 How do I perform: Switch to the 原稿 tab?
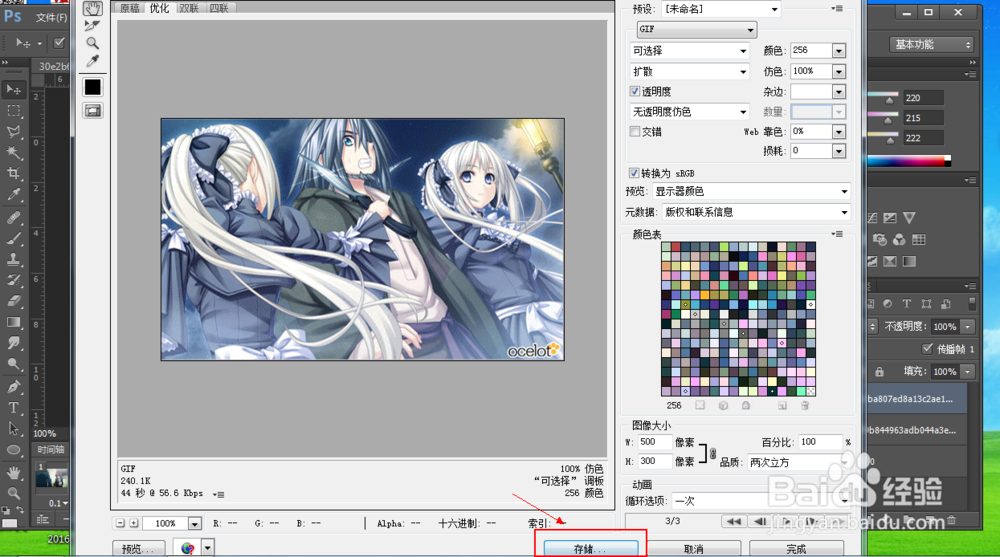[129, 8]
